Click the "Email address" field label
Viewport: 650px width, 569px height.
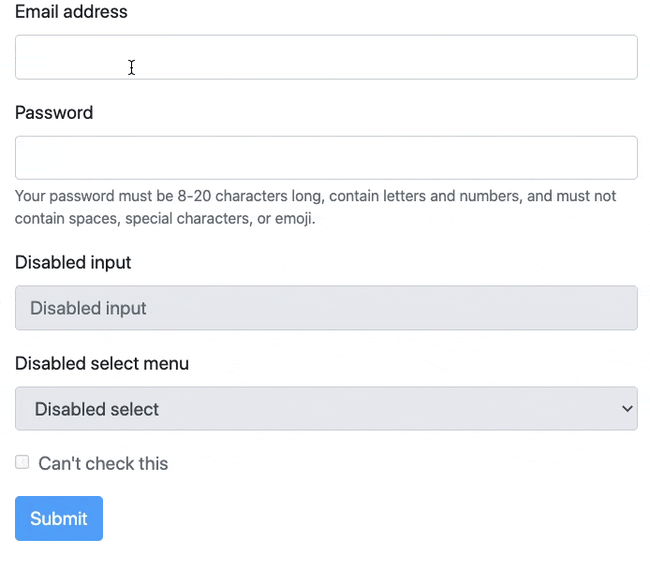pos(71,13)
